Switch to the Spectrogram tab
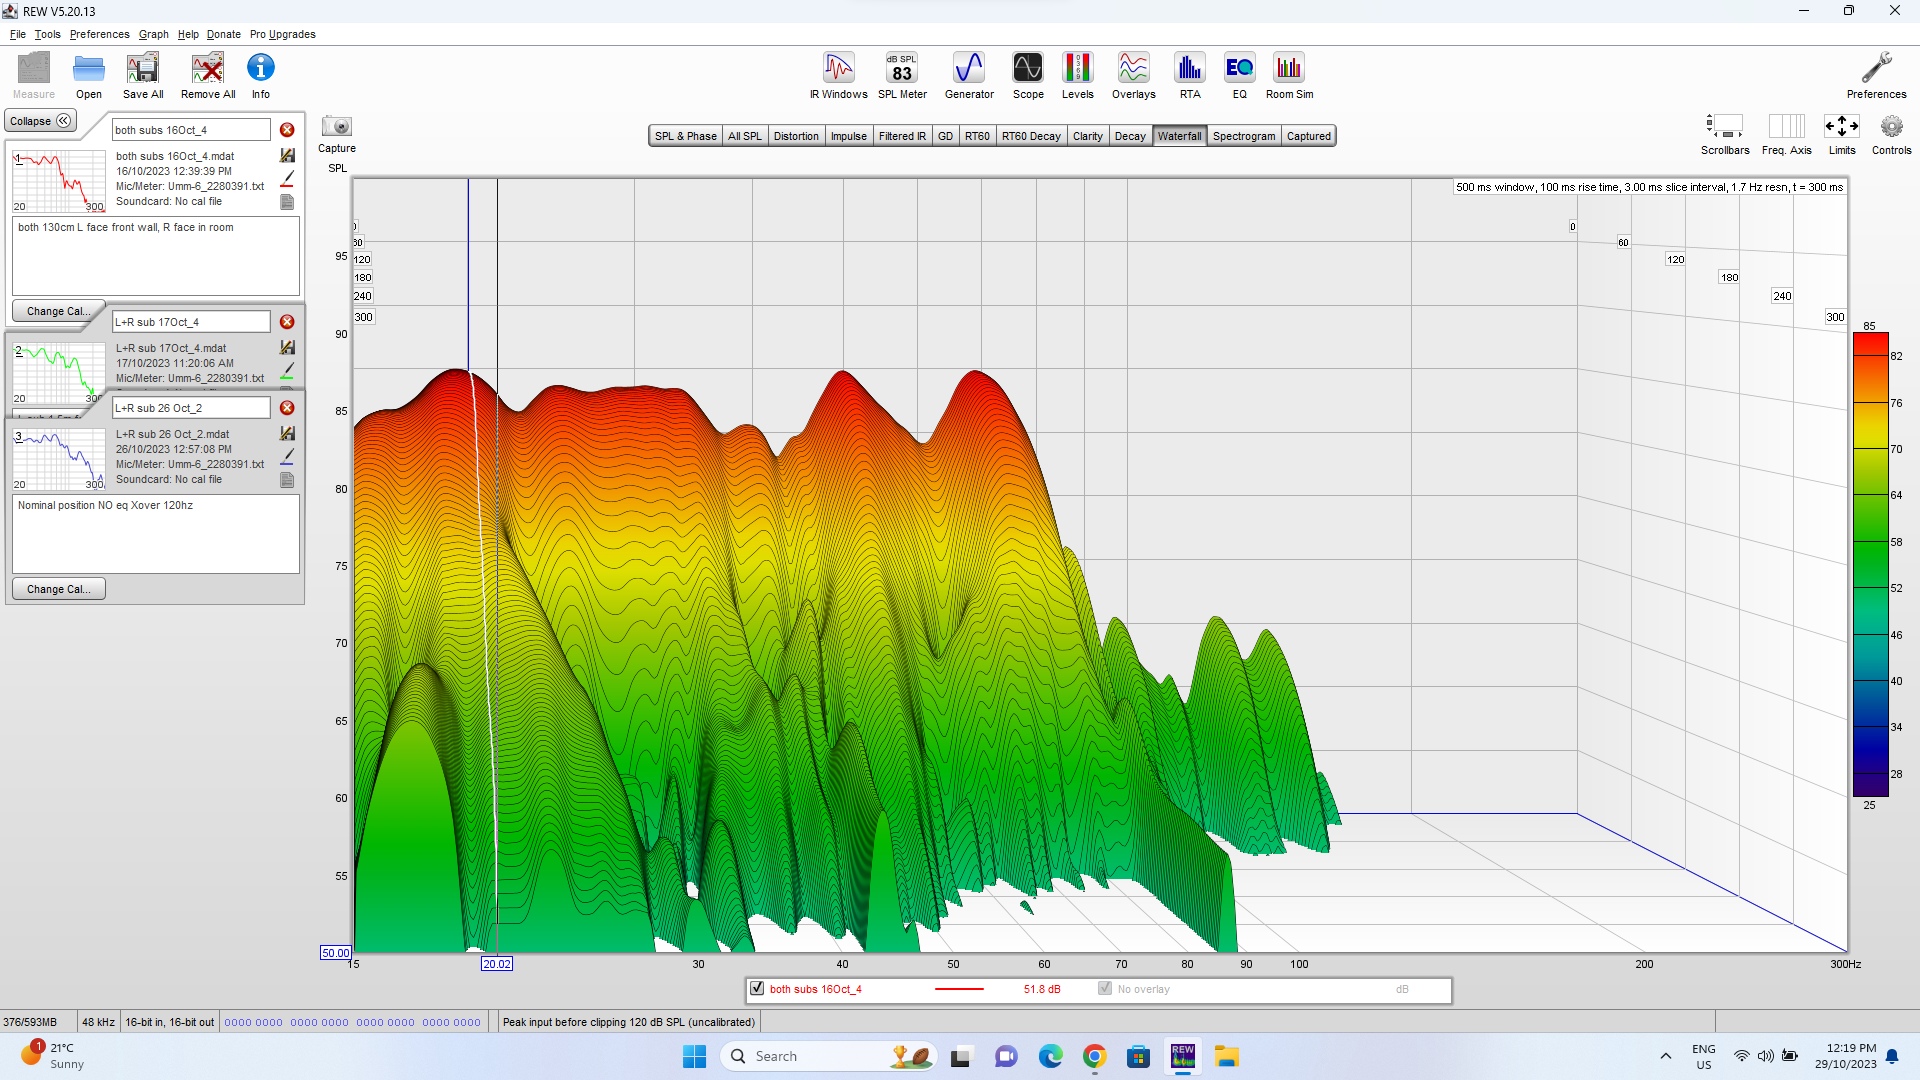 pos(1243,136)
